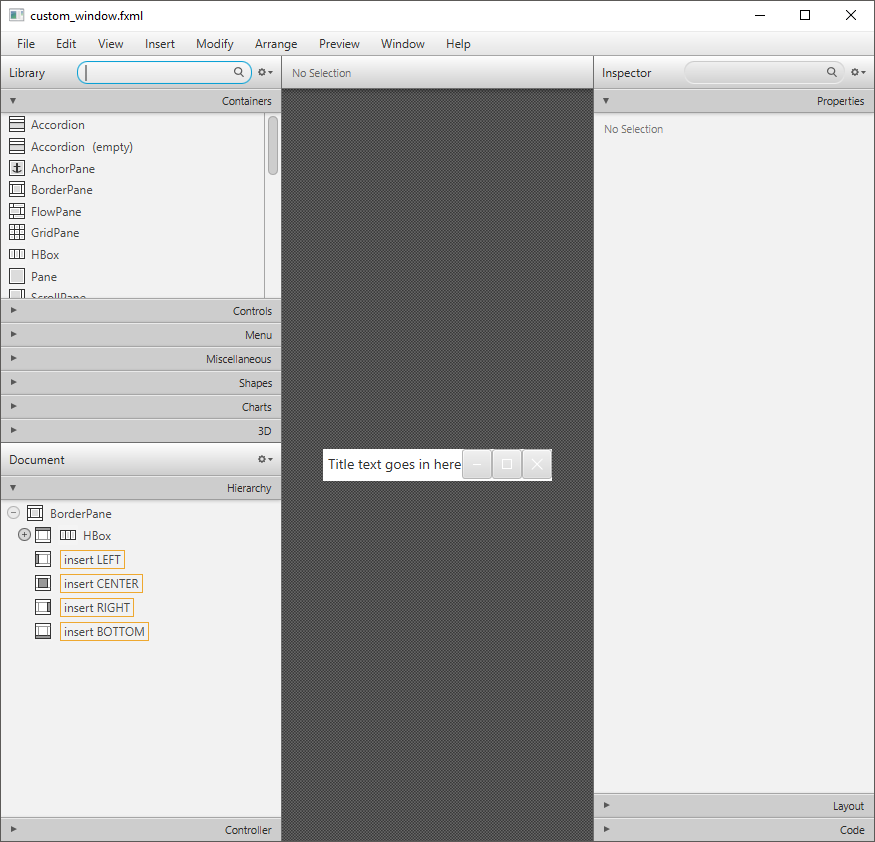Click the app icon in title bar

[17, 16]
